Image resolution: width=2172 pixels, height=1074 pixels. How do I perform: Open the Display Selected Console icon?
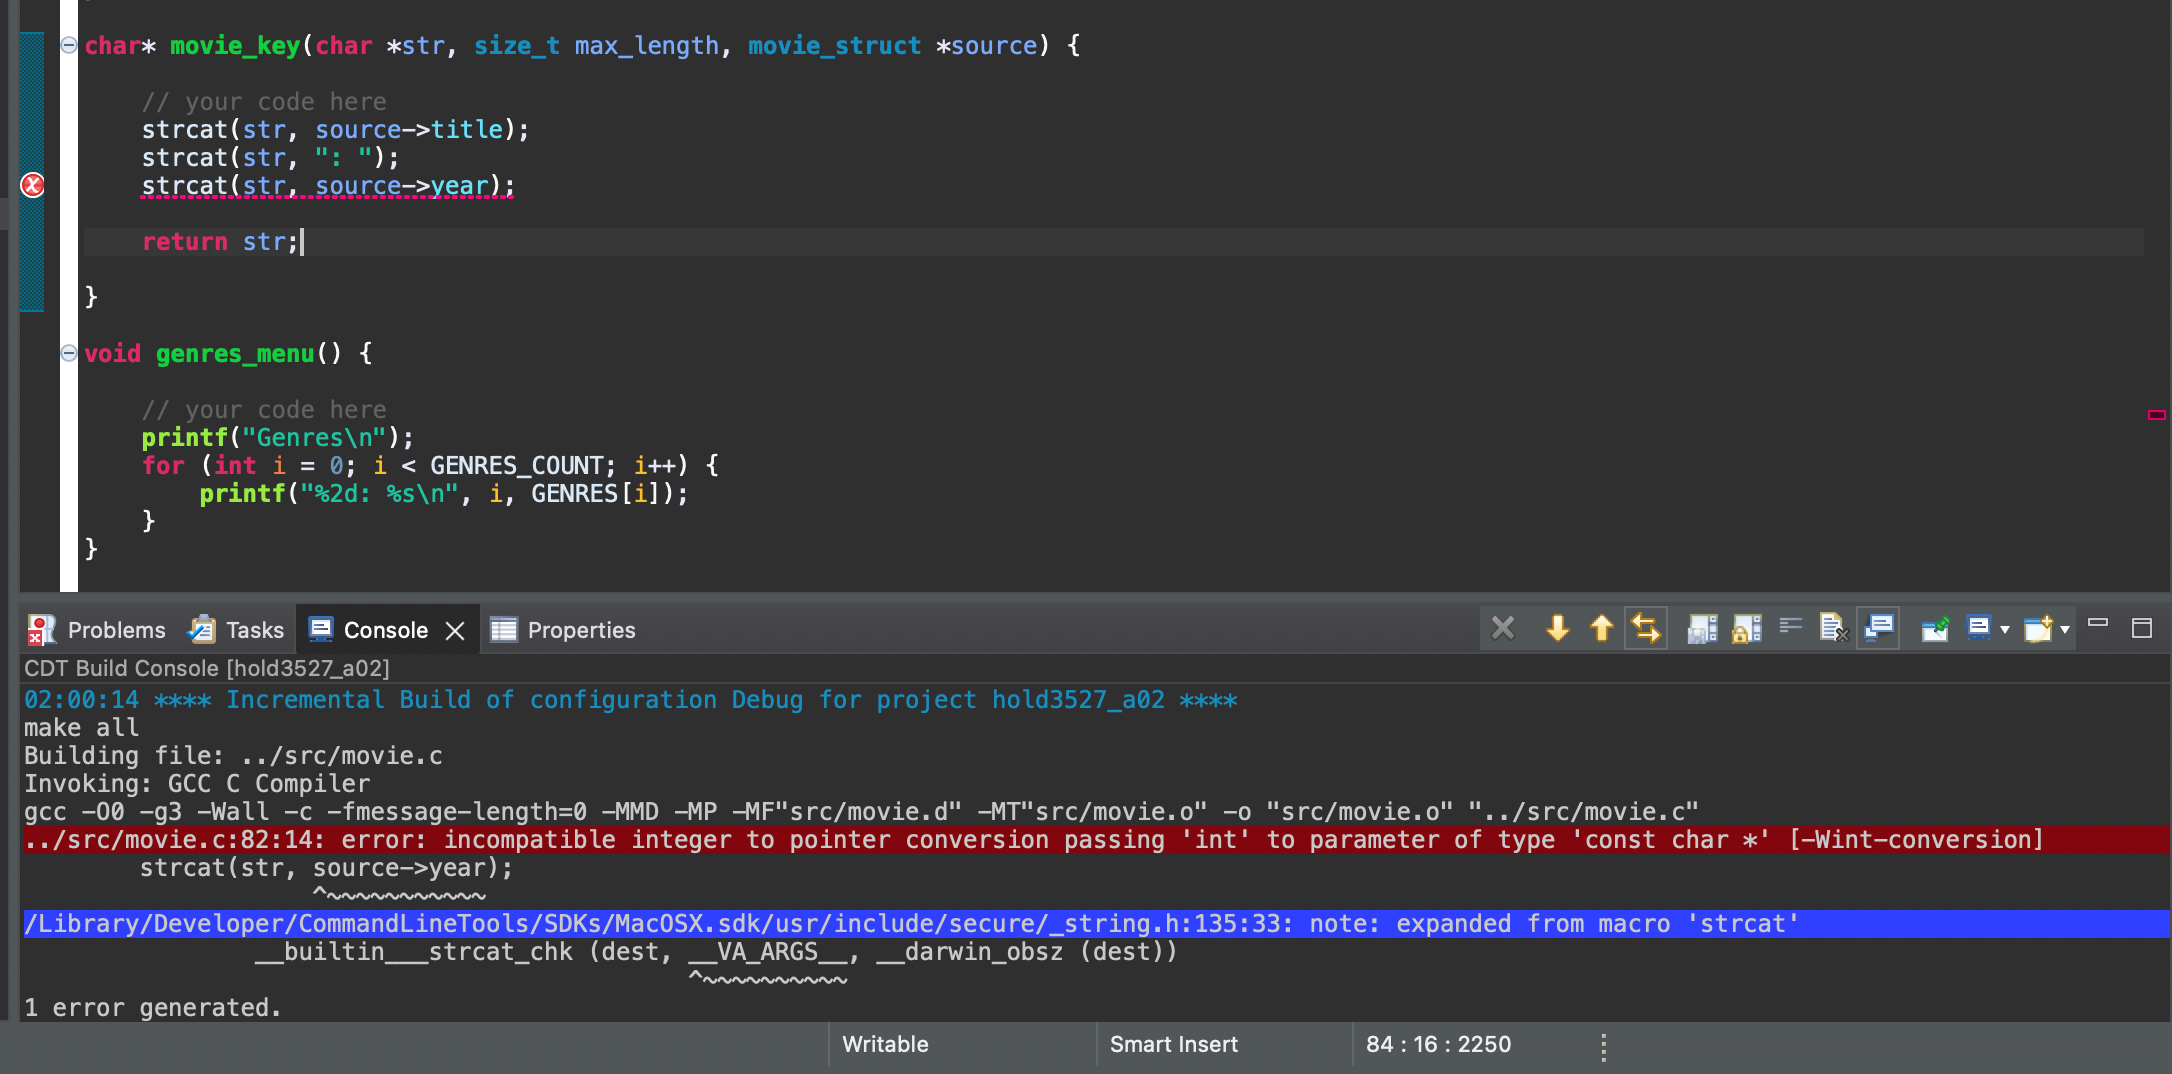[1879, 628]
